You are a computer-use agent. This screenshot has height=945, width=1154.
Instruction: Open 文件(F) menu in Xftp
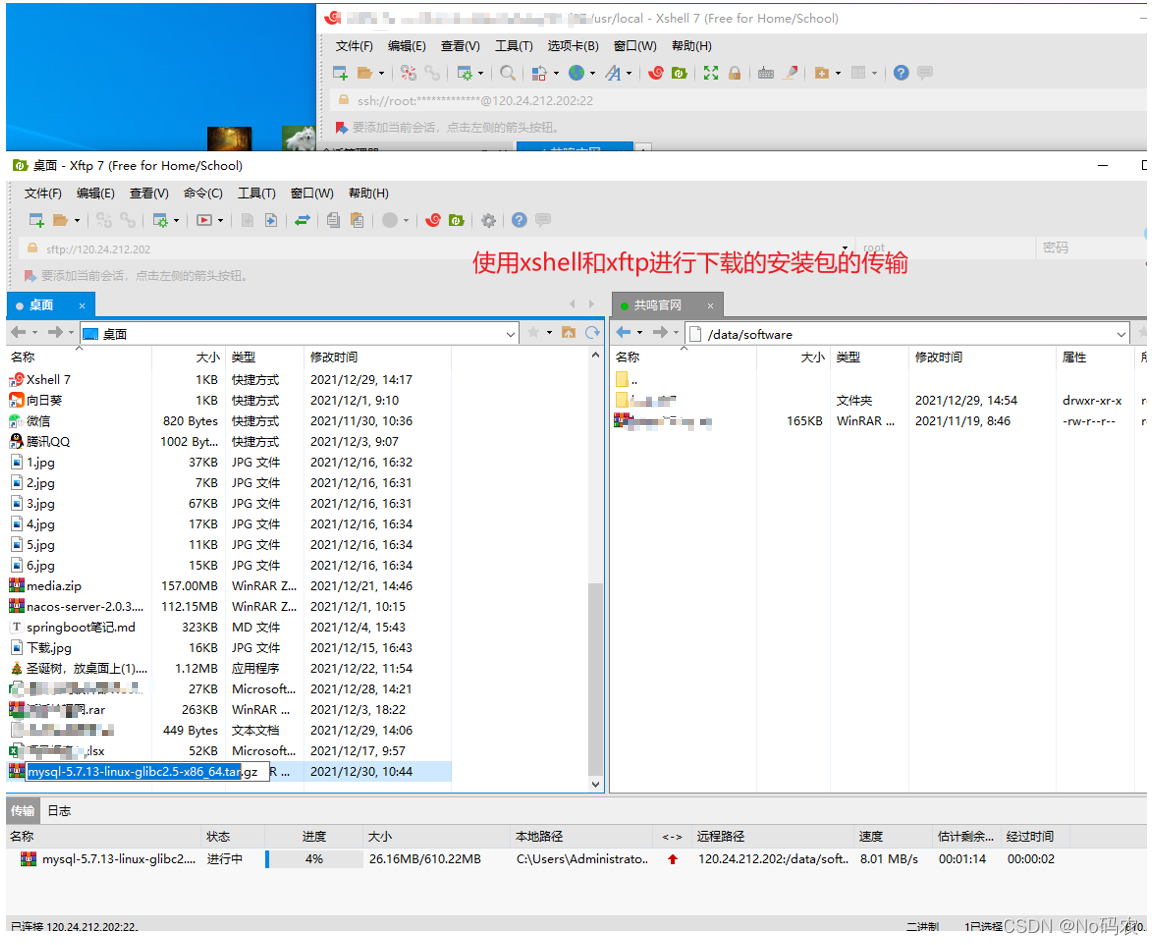(43, 193)
